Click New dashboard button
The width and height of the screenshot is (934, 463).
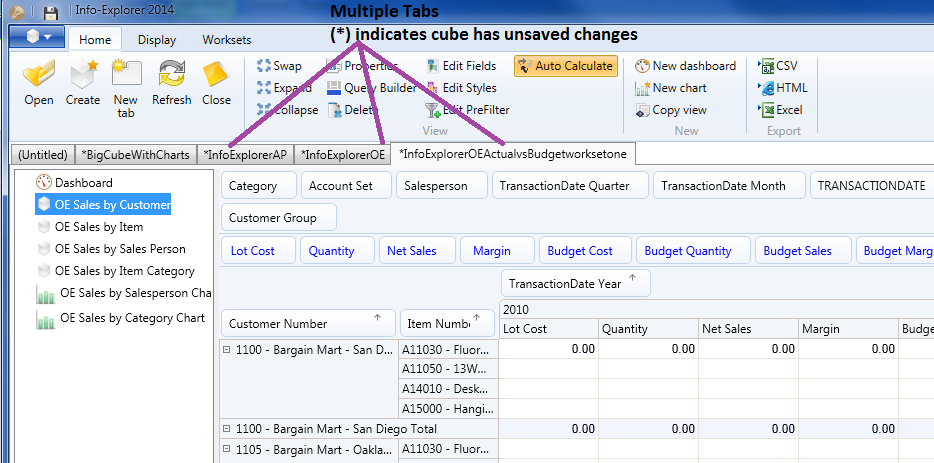pos(685,66)
